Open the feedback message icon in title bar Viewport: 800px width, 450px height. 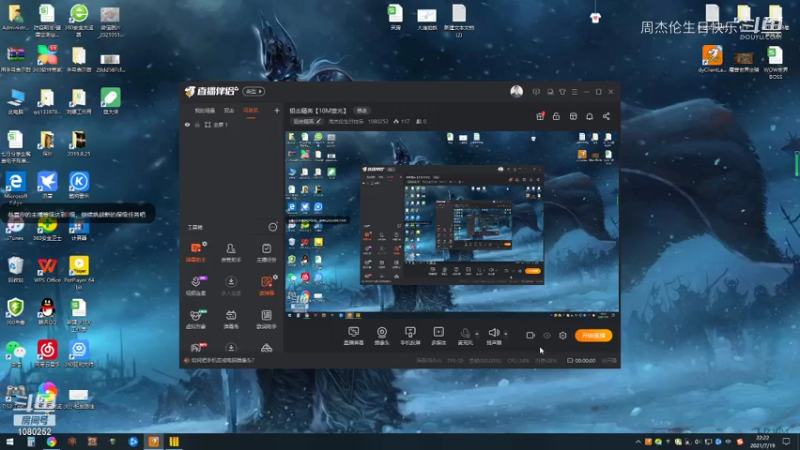(536, 92)
